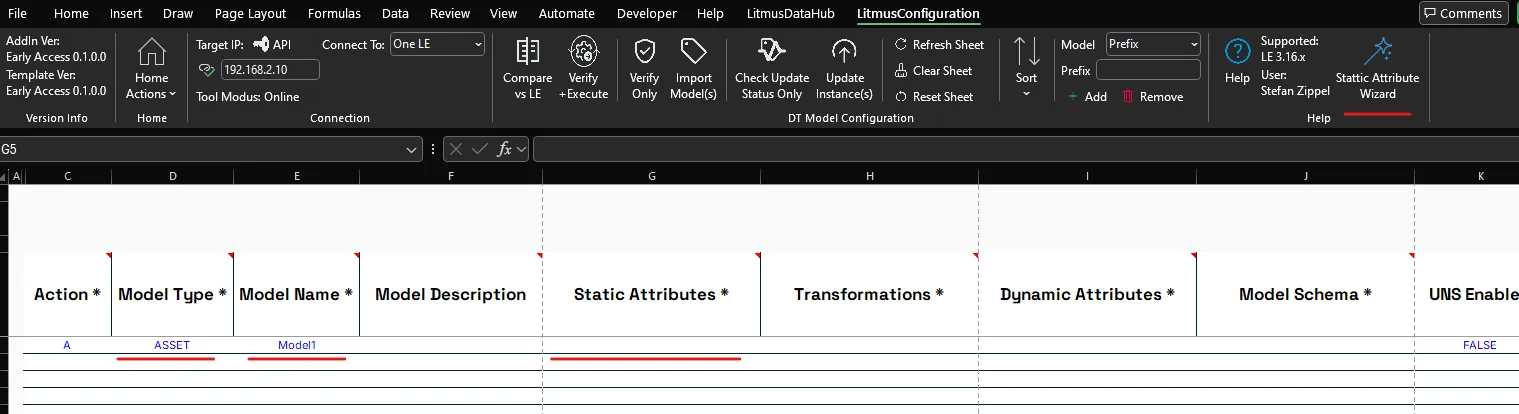Image resolution: width=1519 pixels, height=414 pixels.
Task: Switch to the Developer tab
Action: click(x=647, y=13)
